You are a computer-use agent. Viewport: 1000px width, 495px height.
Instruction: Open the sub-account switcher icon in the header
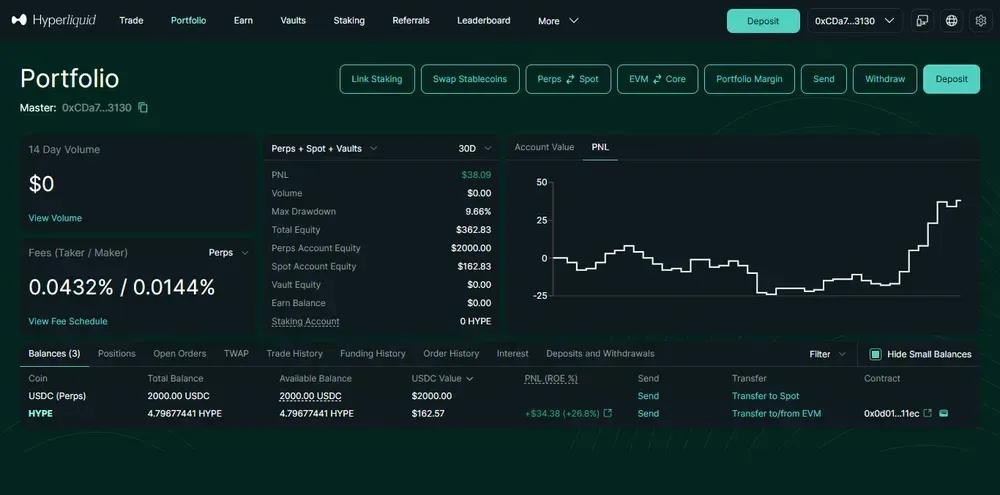click(922, 21)
